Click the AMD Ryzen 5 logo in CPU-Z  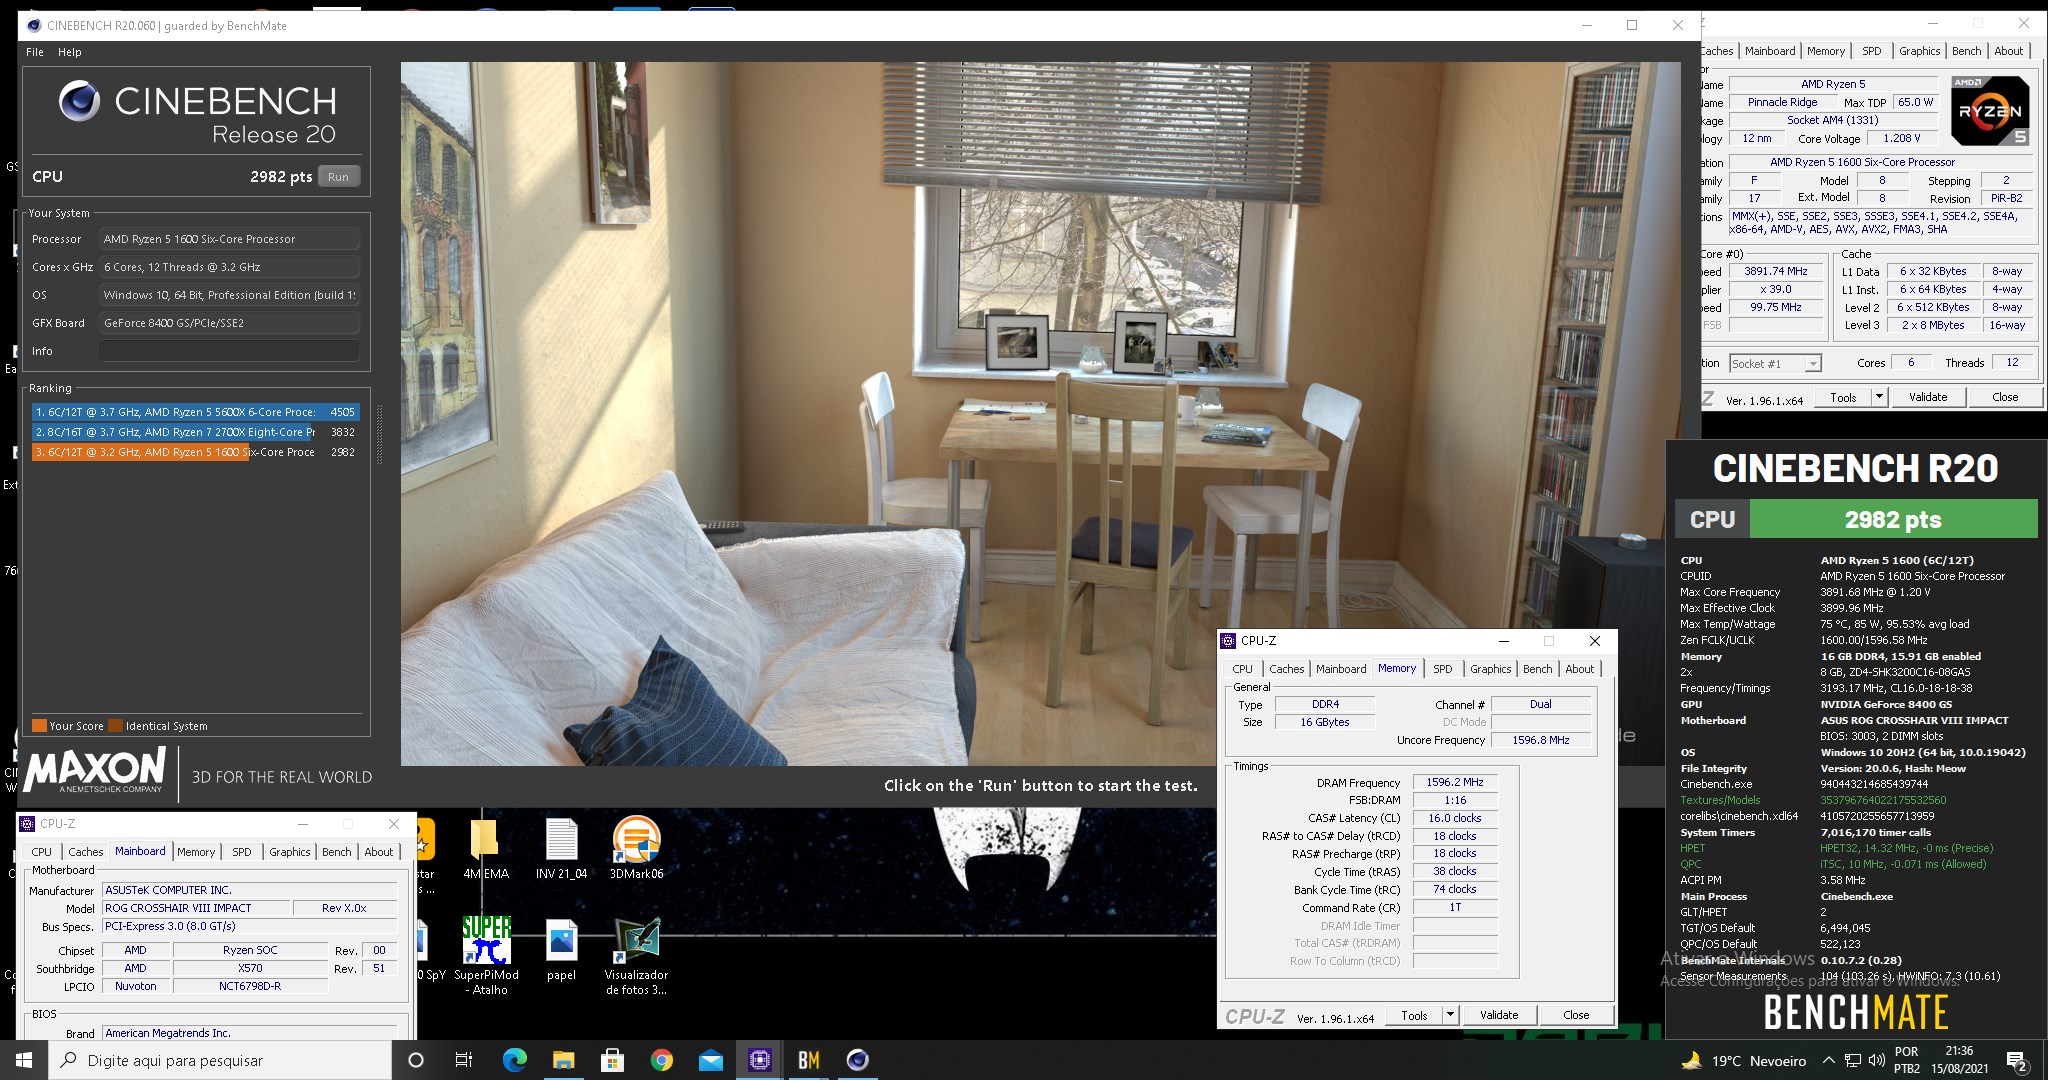(1990, 110)
